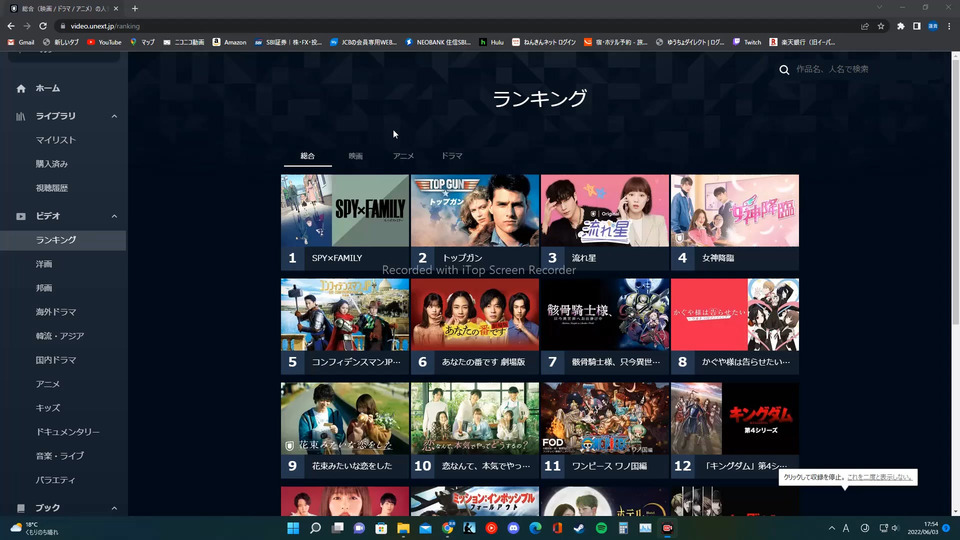Show hidden system tray icons chevron
Screen dimensions: 960x540
[831, 528]
